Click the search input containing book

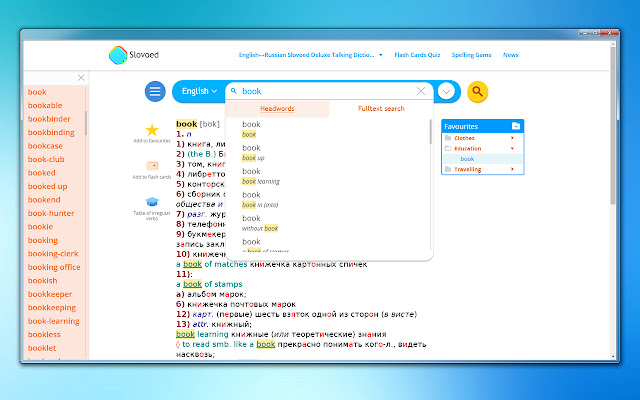(x=327, y=91)
